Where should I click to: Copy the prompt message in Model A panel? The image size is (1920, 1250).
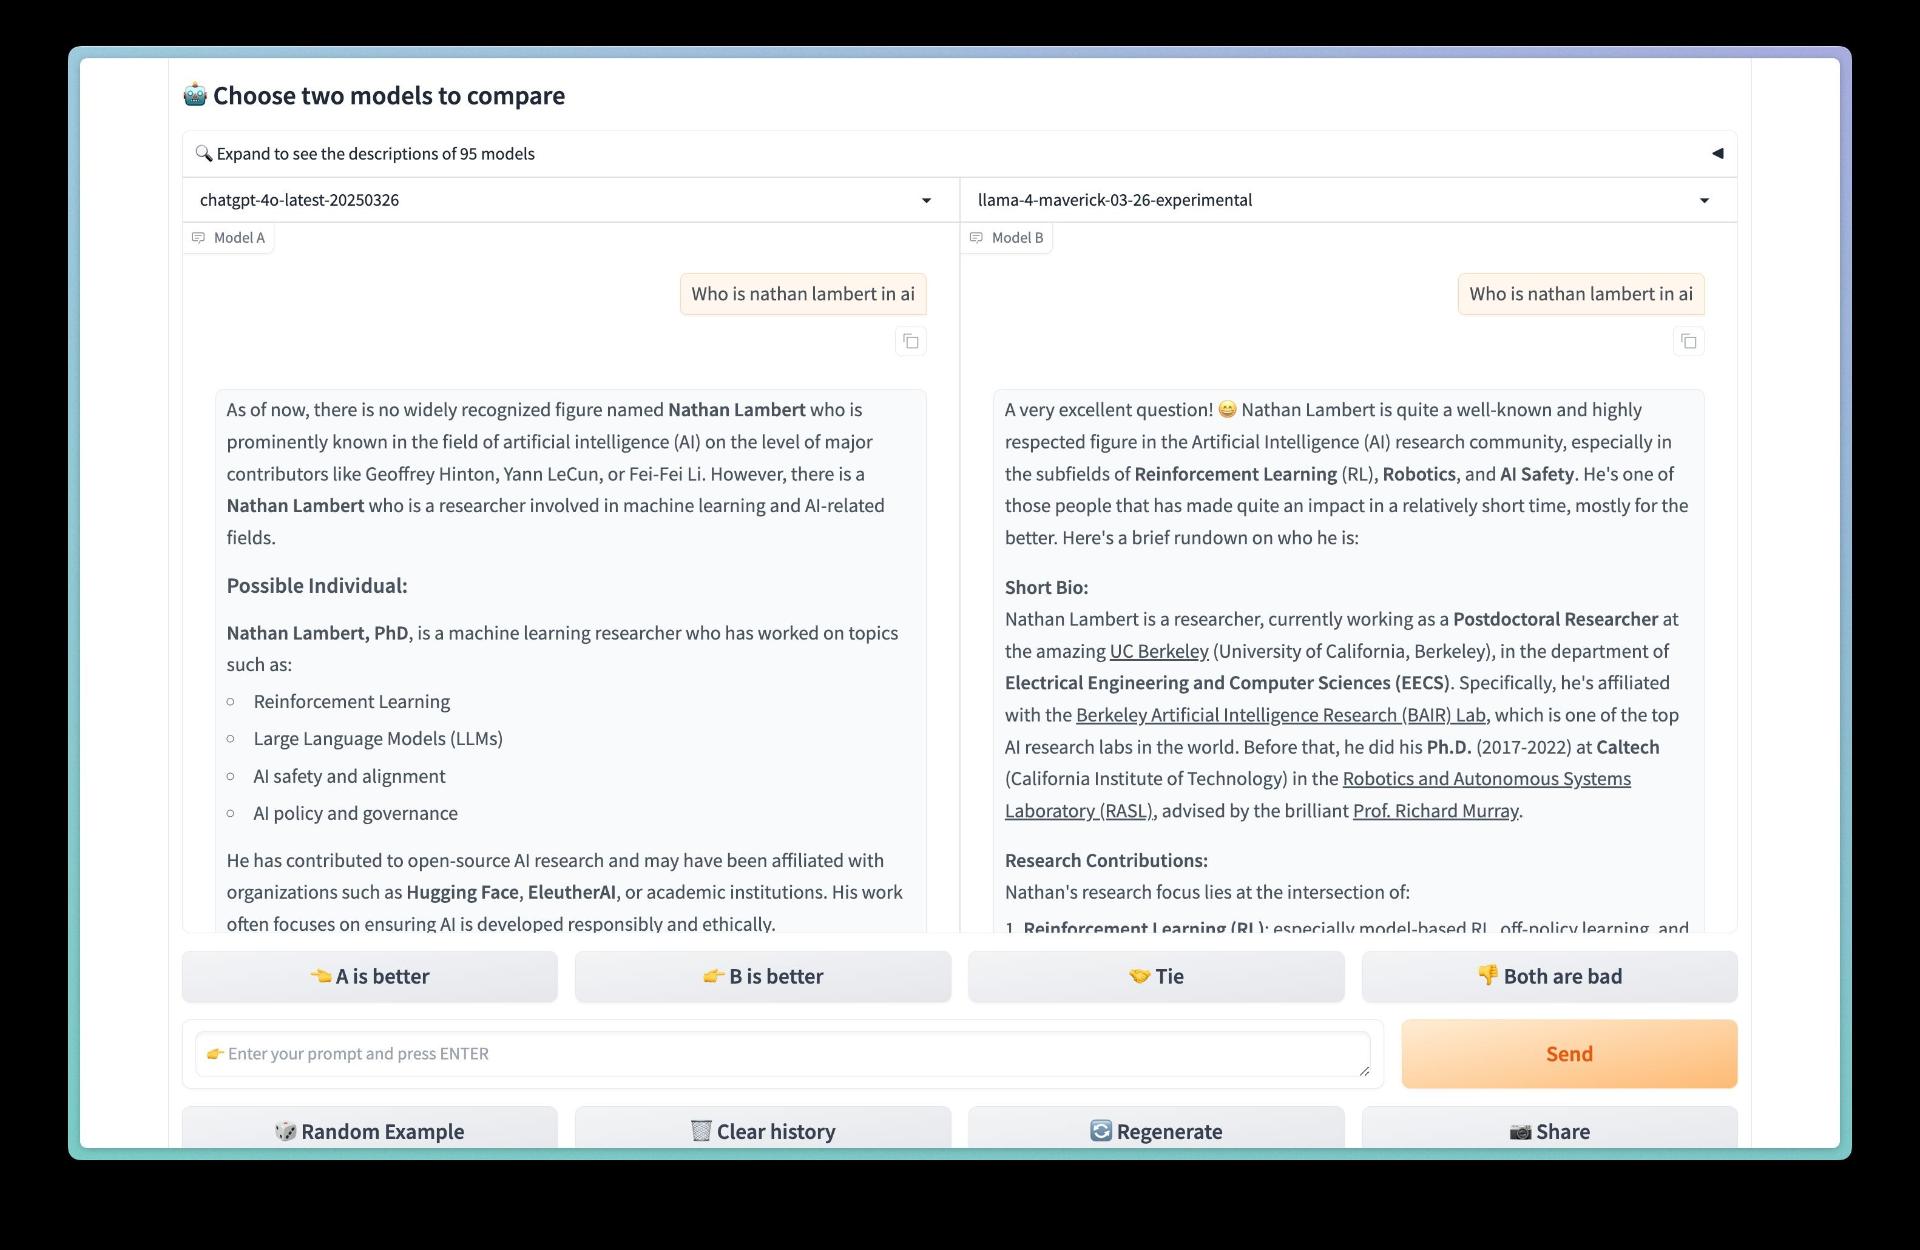[910, 342]
